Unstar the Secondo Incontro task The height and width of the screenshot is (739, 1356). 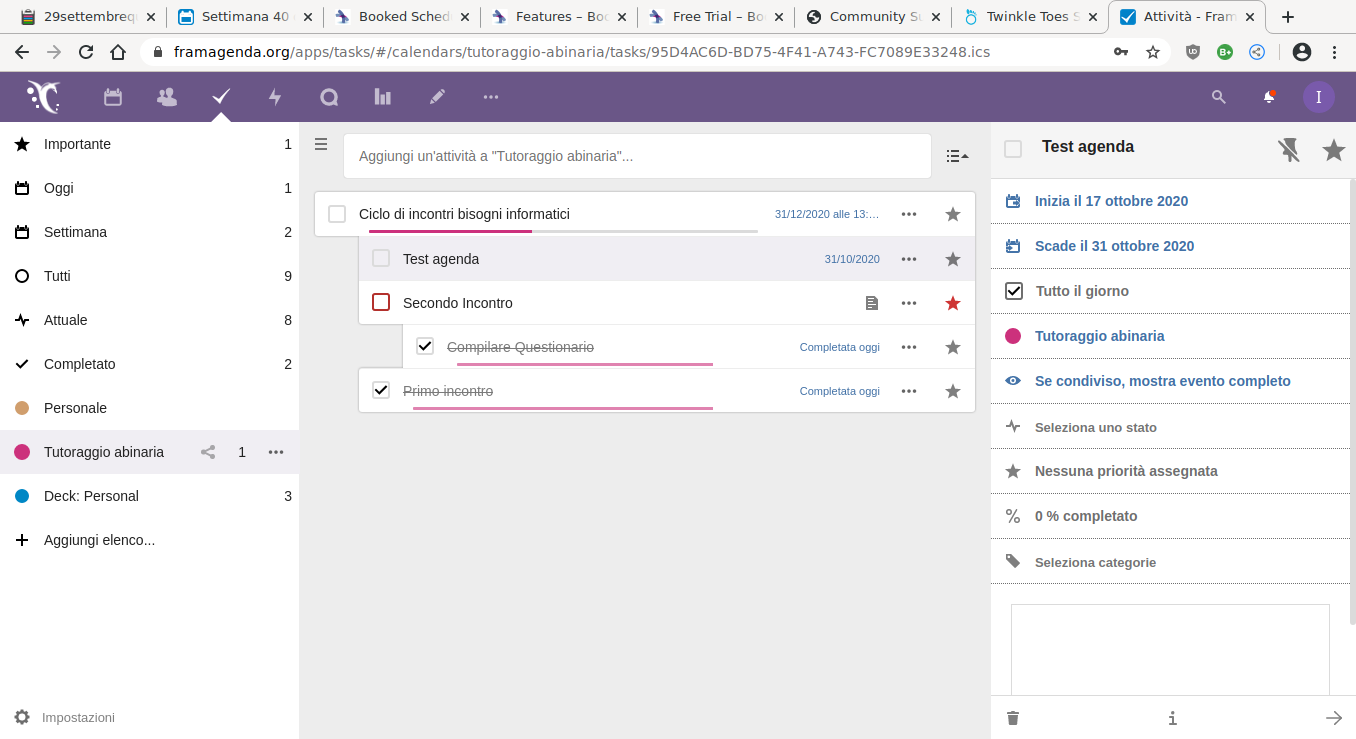[953, 303]
